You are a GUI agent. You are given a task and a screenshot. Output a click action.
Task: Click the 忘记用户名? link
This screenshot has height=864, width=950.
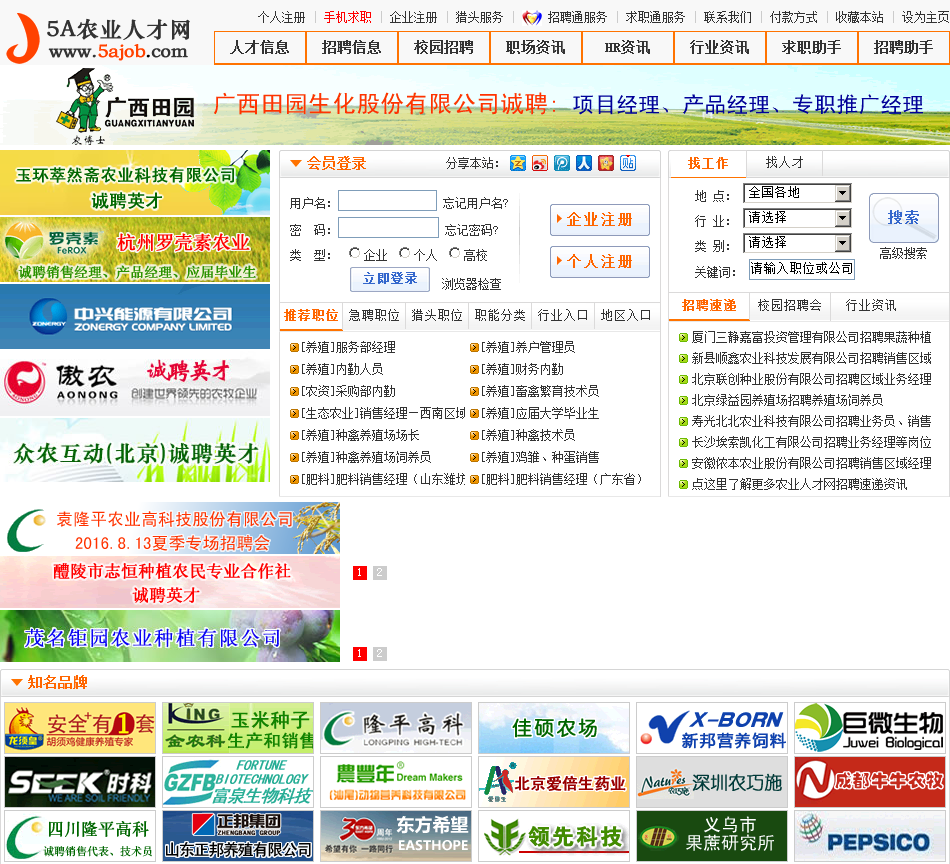(x=476, y=204)
